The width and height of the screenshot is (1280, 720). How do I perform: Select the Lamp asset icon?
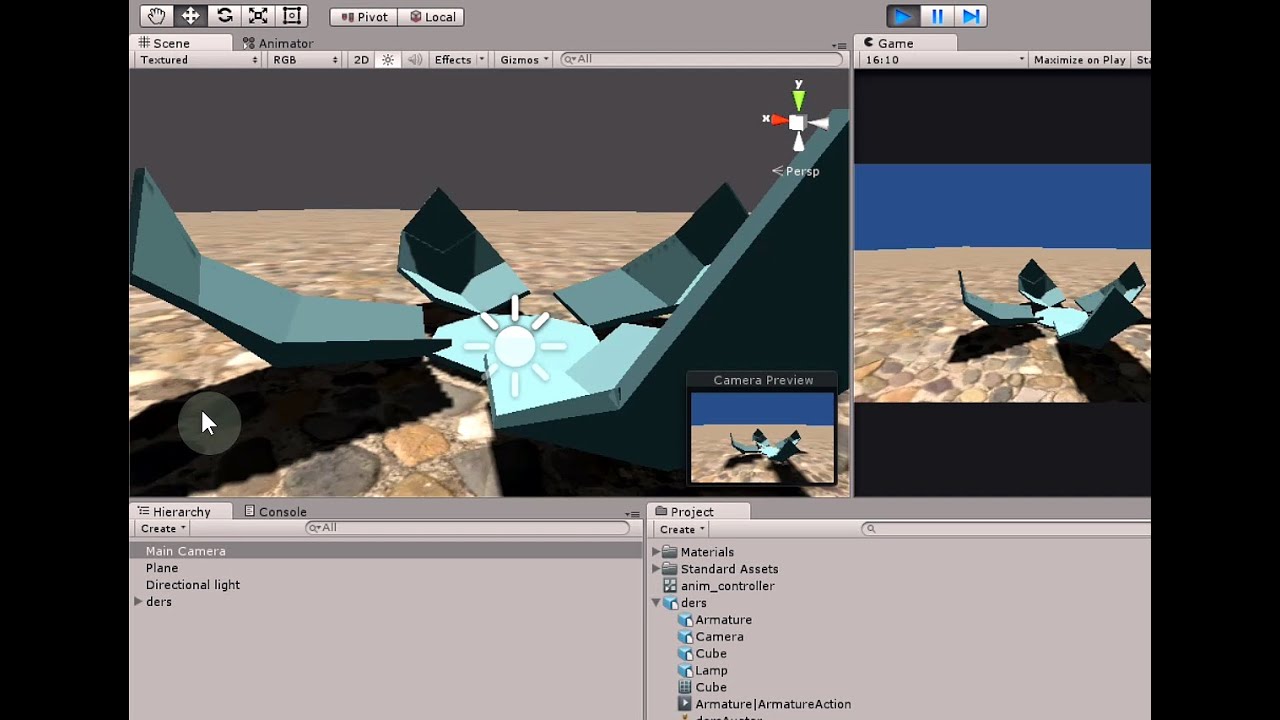click(x=685, y=671)
